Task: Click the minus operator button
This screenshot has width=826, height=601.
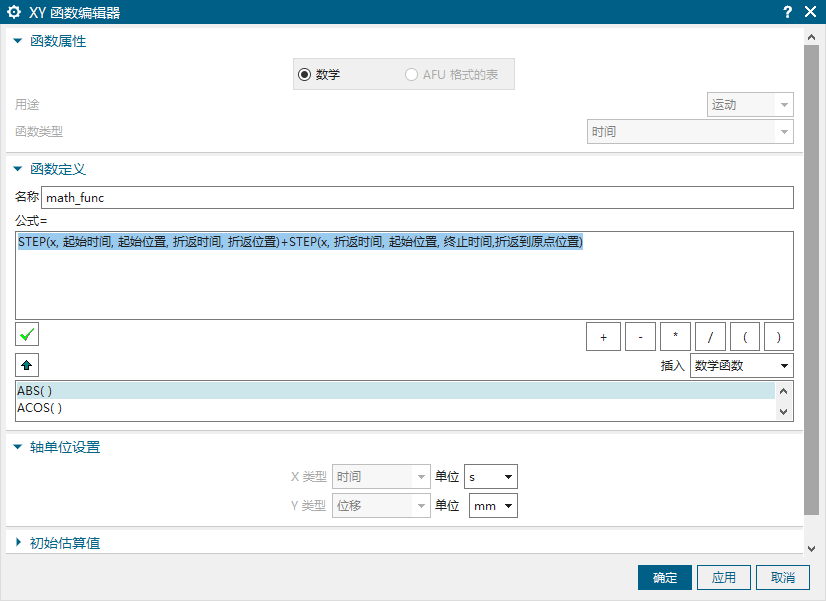Action: coord(639,337)
